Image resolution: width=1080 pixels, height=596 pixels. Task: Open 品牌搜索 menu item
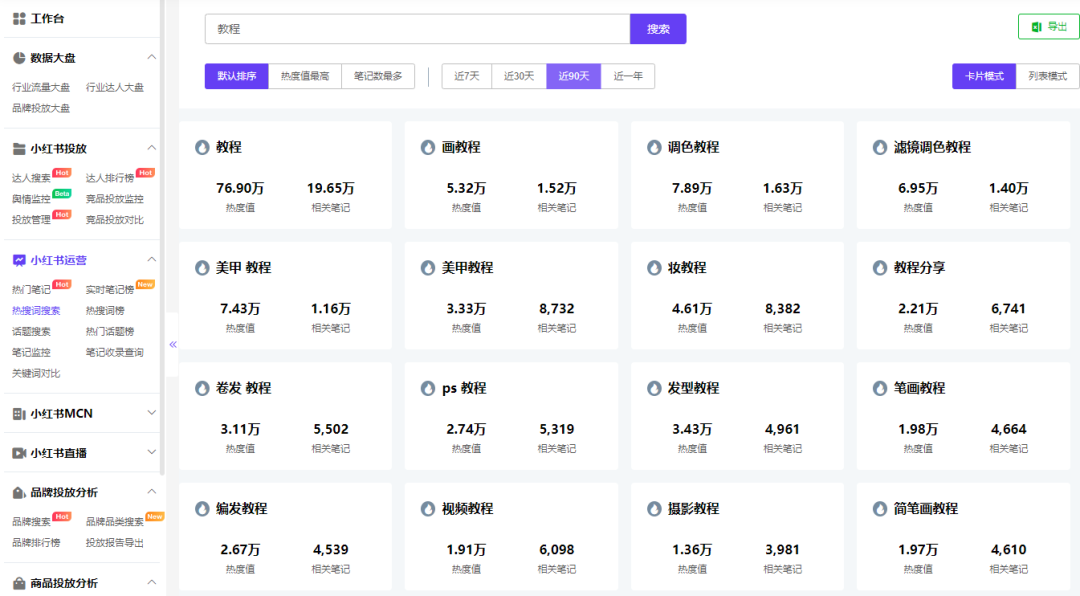point(31,522)
